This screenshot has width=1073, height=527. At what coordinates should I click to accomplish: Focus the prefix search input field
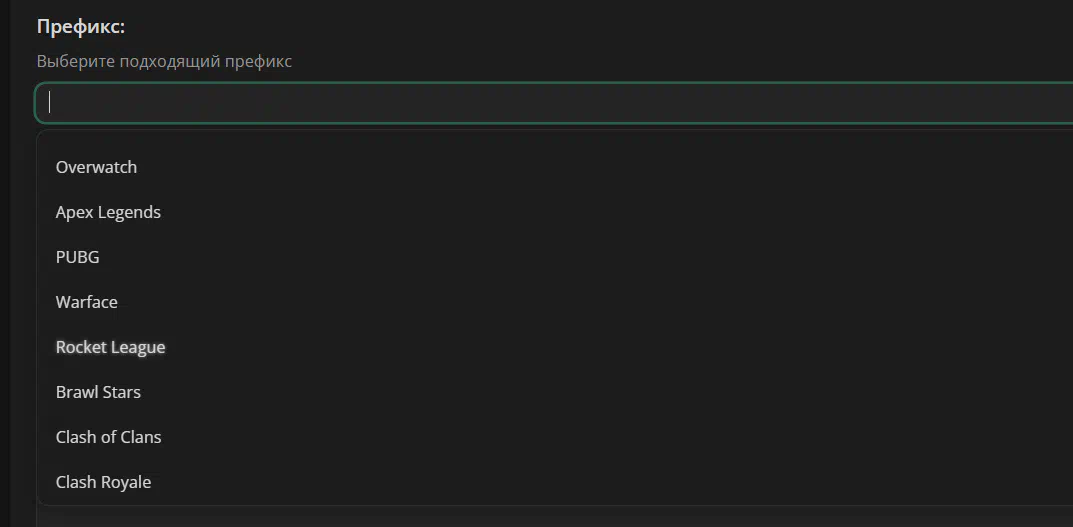[554, 103]
